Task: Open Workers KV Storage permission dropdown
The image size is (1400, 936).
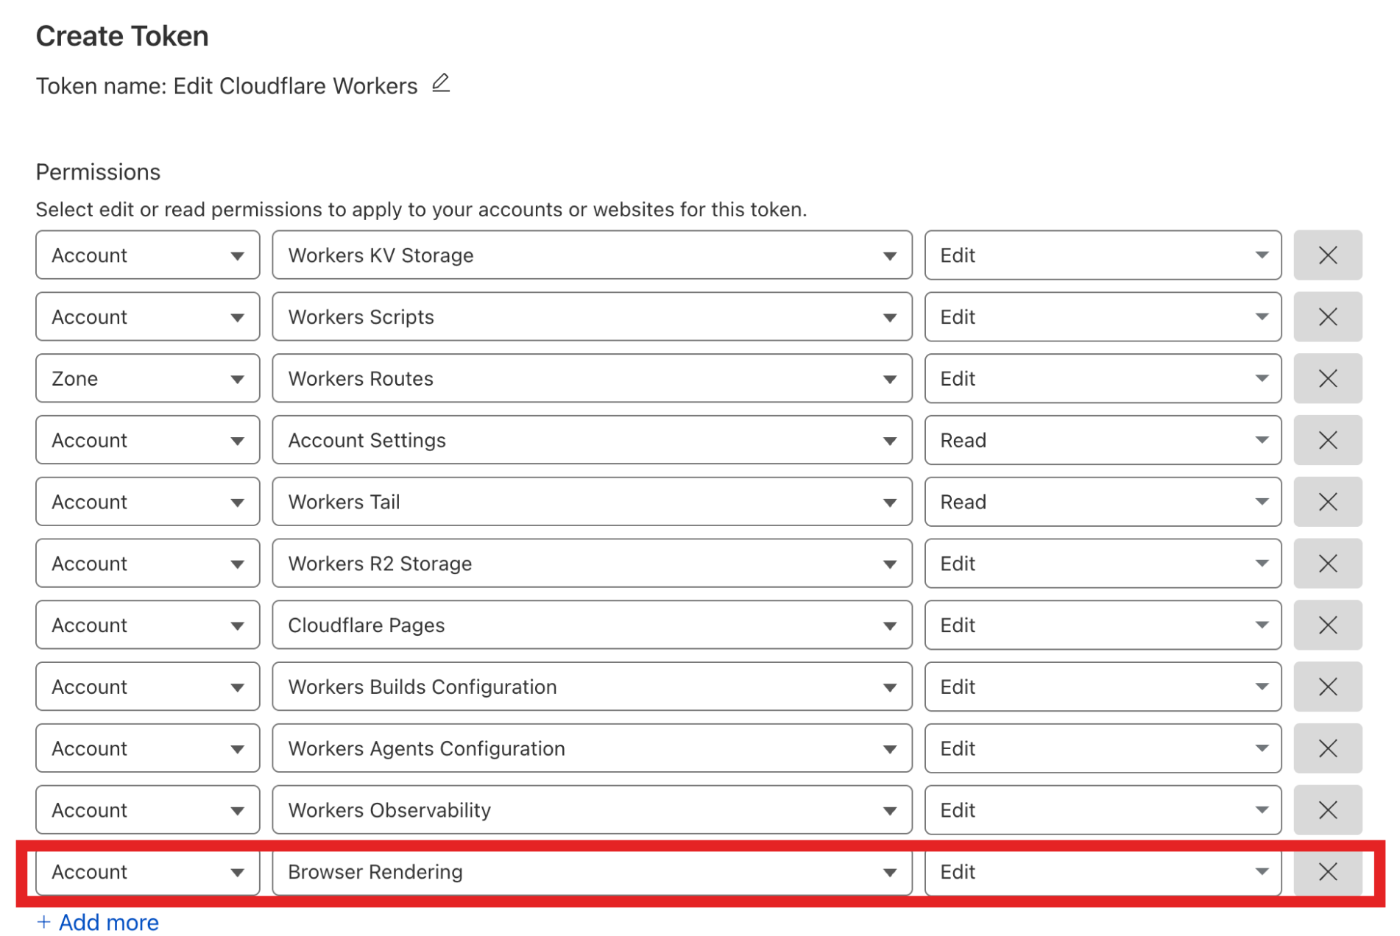Action: click(x=592, y=255)
